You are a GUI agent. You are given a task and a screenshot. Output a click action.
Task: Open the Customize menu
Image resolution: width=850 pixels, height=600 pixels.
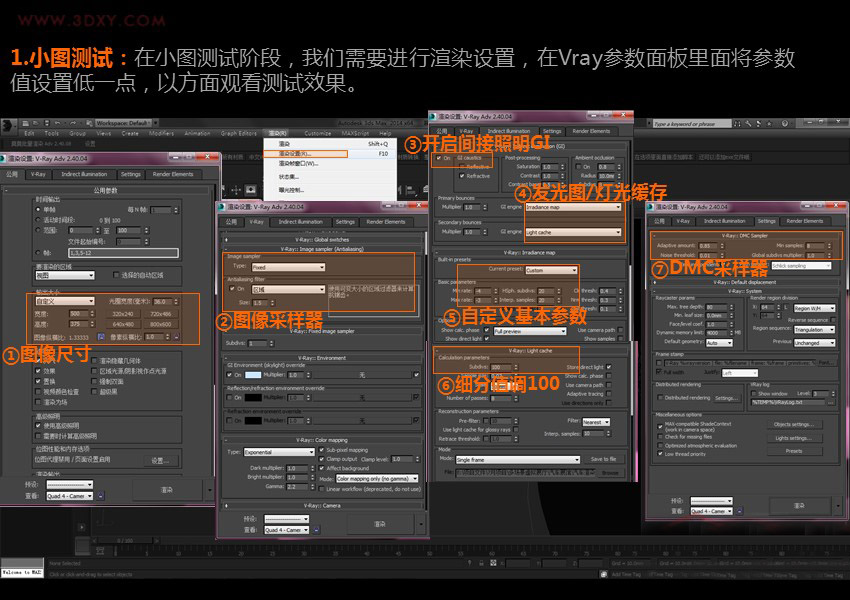(318, 133)
